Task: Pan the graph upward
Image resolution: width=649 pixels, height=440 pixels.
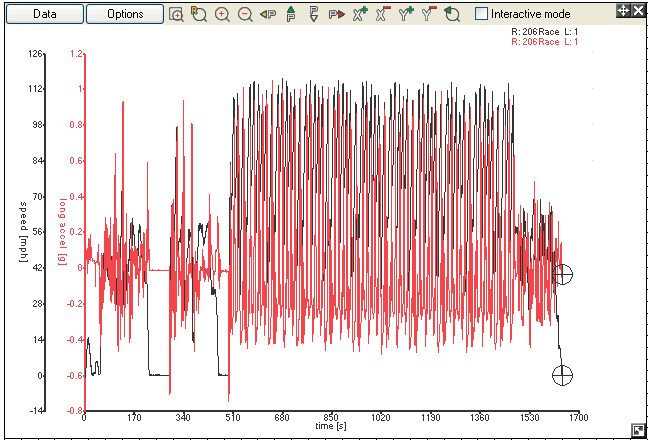Action: click(x=291, y=14)
